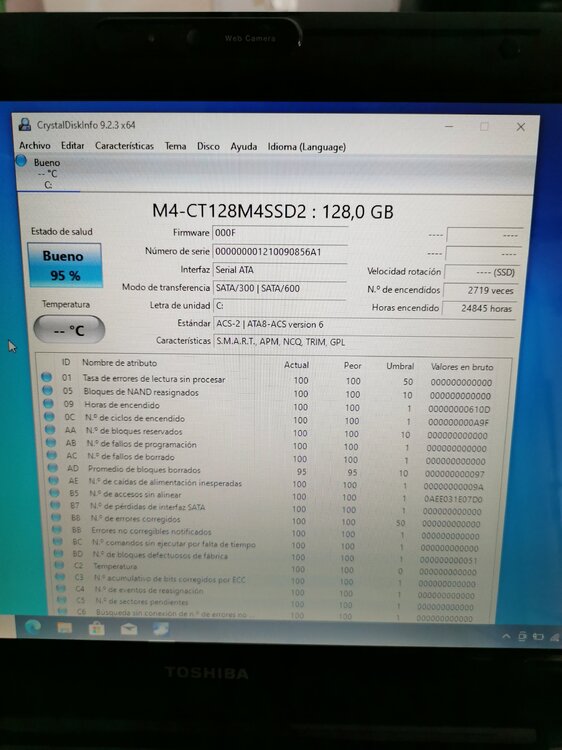Image resolution: width=562 pixels, height=750 pixels.
Task: Open the Tema menu
Action: point(176,146)
